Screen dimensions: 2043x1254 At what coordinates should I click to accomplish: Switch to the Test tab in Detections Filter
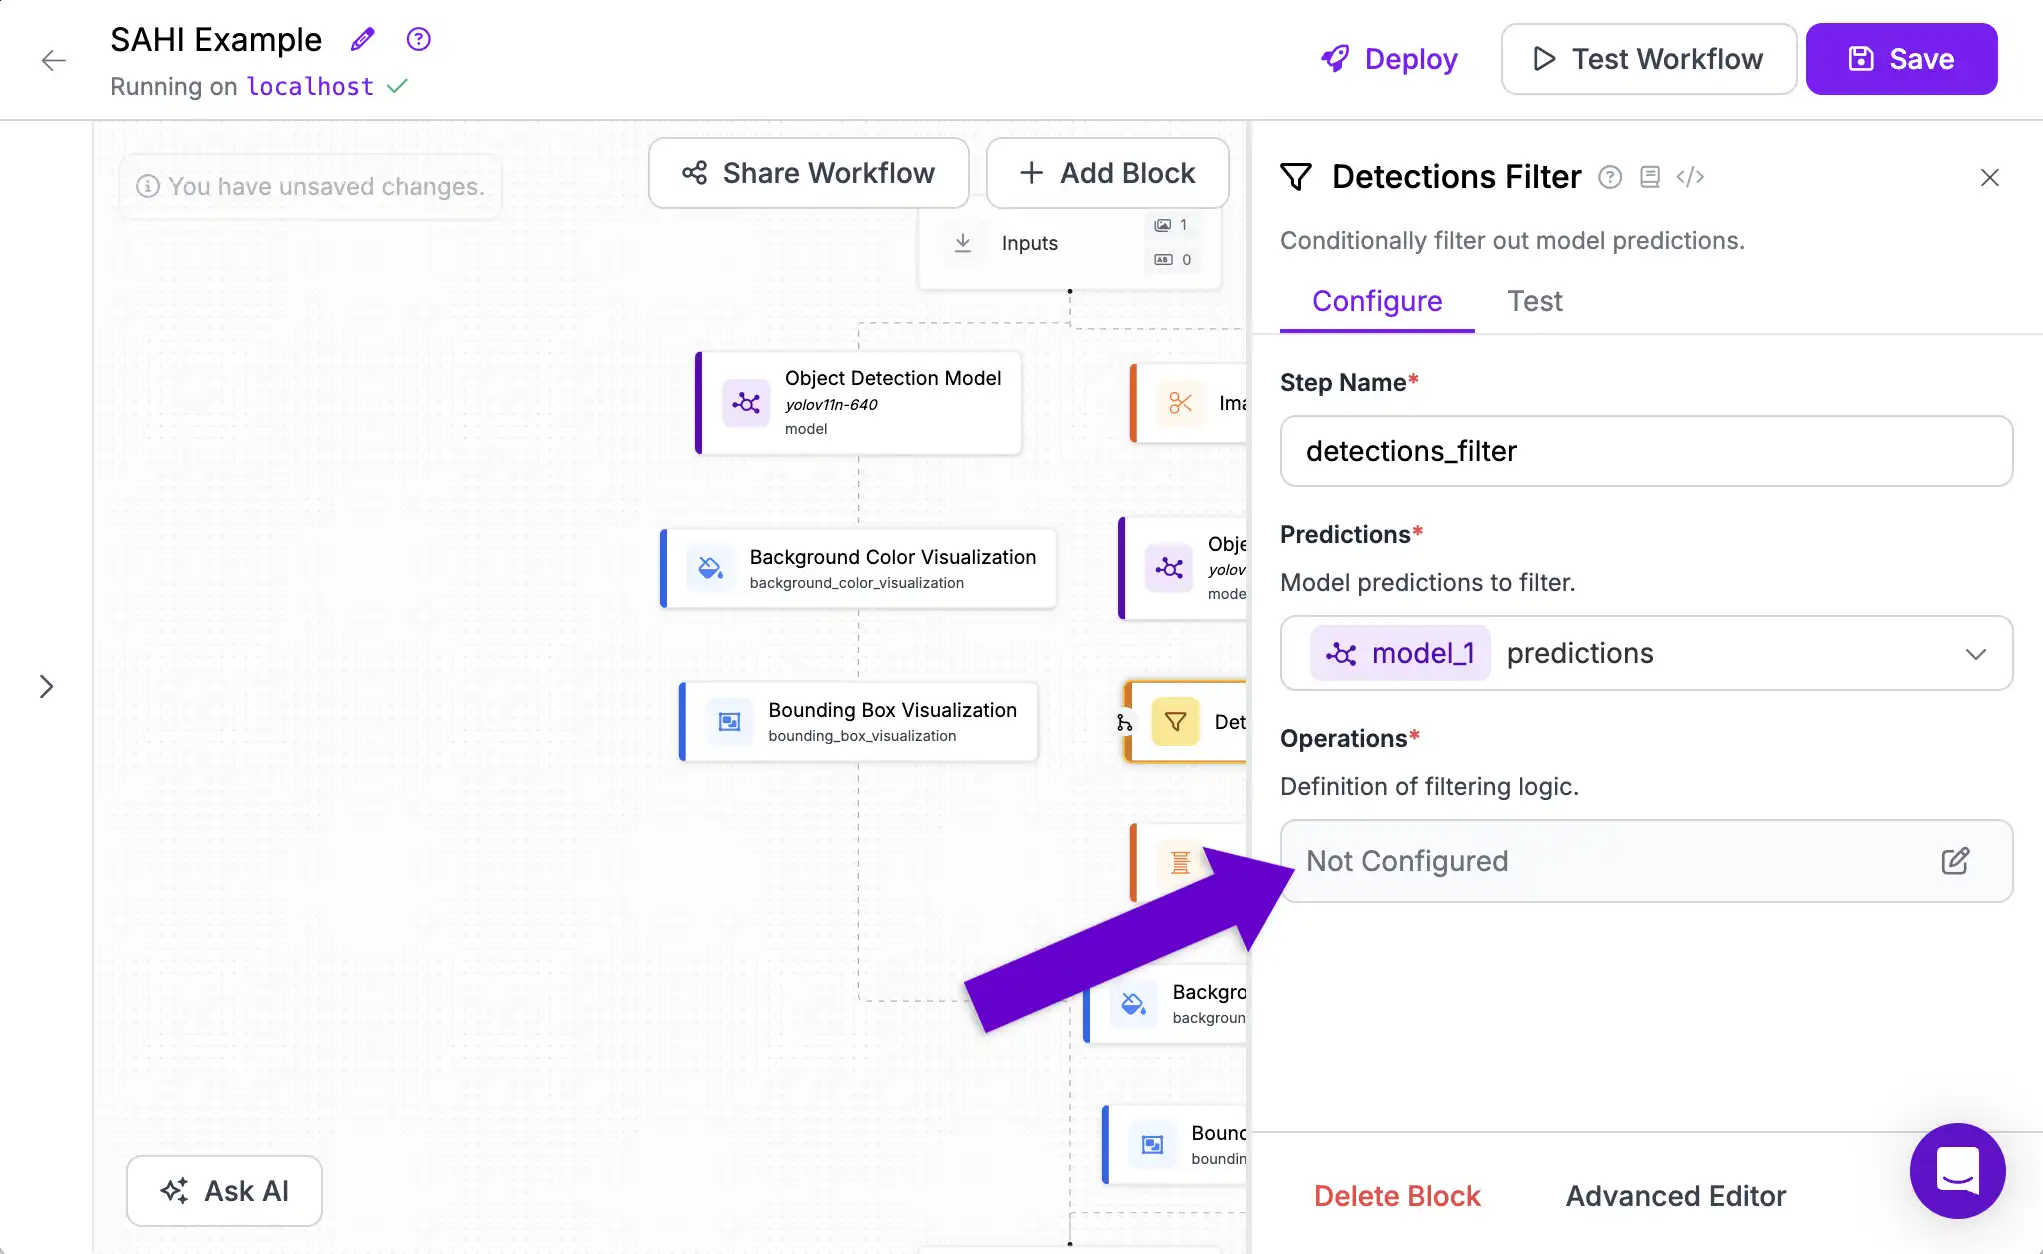click(x=1535, y=301)
